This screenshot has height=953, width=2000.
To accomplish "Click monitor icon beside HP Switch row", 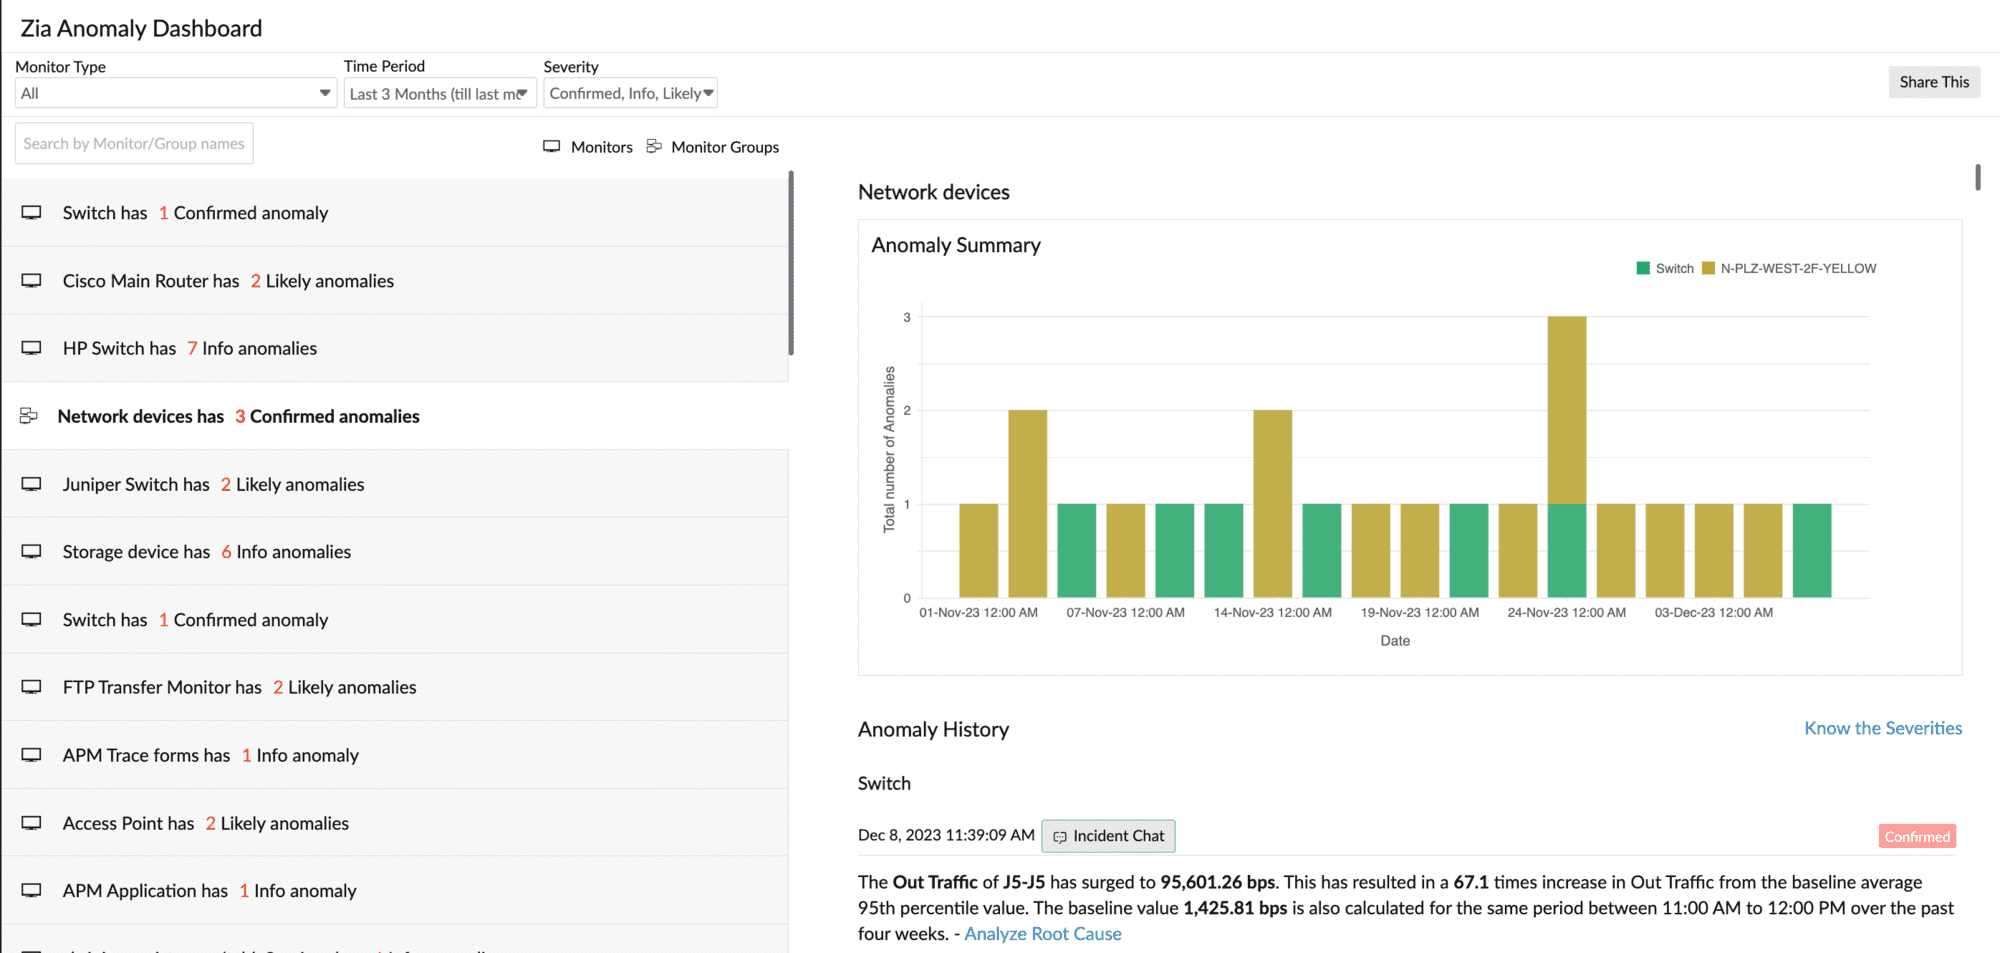I will pos(32,348).
